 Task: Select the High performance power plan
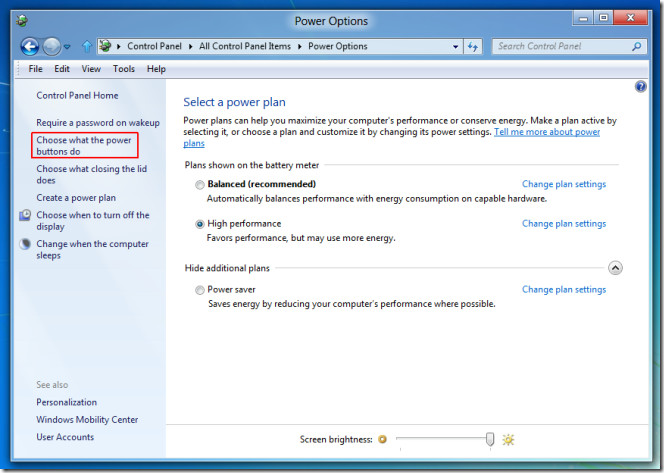pyautogui.click(x=200, y=224)
